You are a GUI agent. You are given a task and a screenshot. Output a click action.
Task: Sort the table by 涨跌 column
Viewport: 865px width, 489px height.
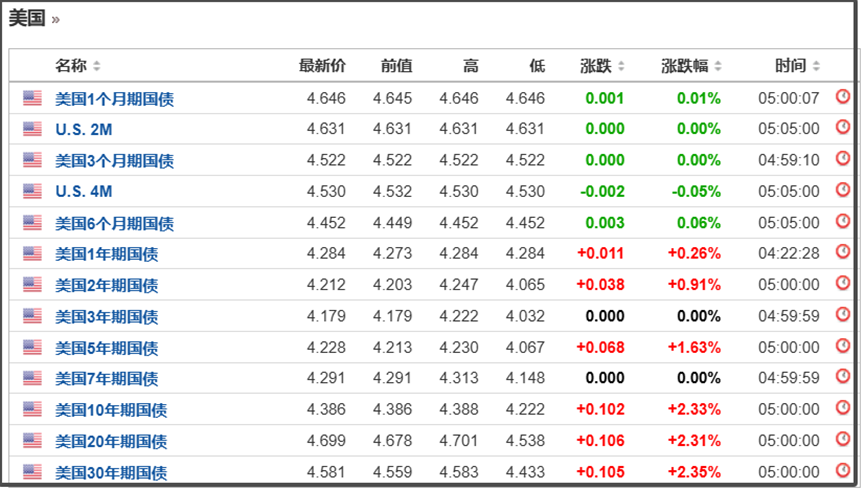click(x=602, y=66)
